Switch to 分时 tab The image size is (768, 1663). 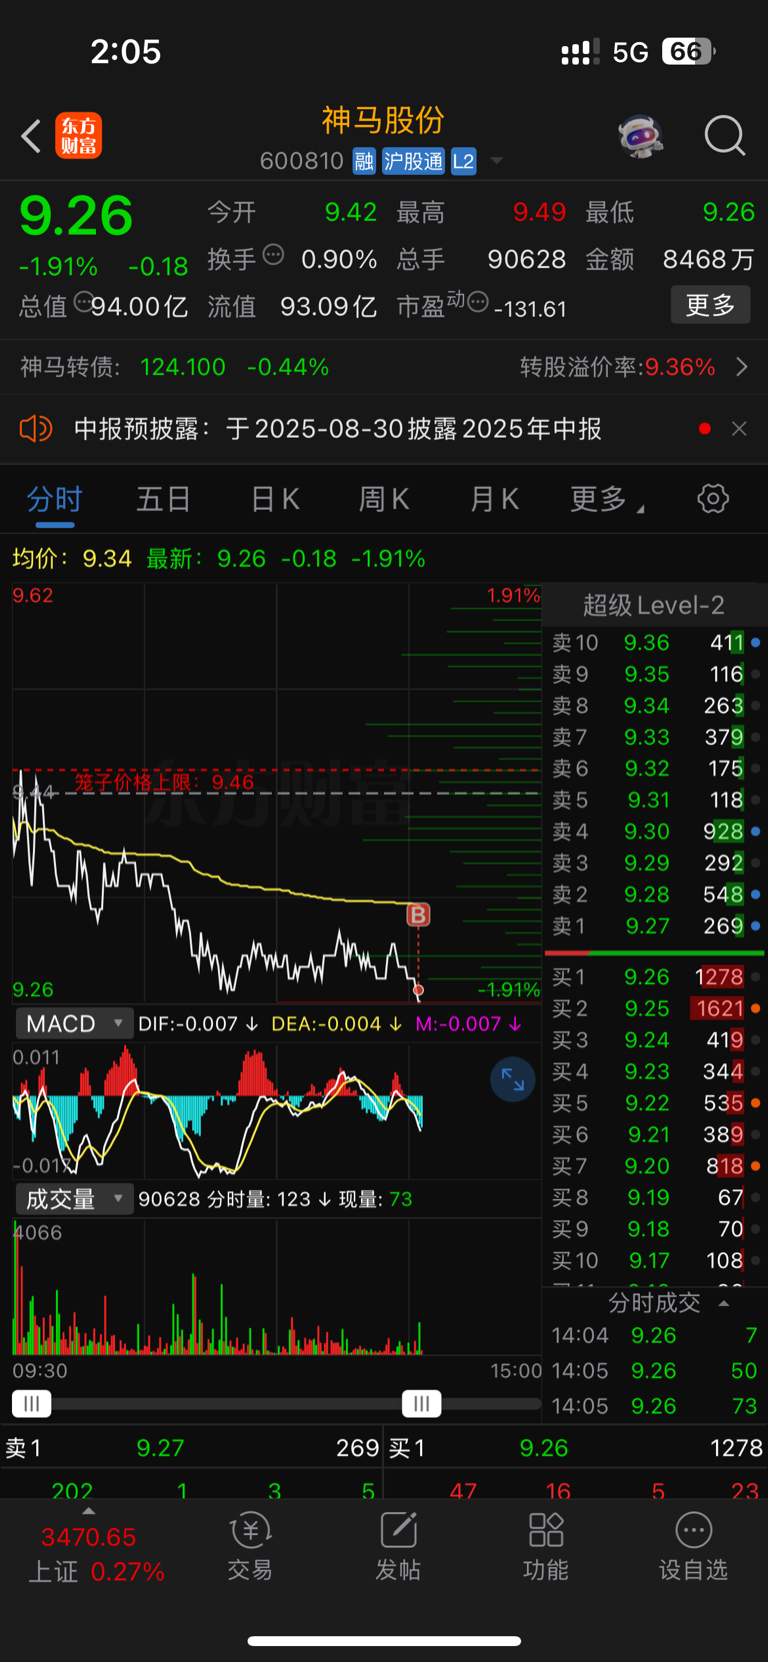pos(54,499)
